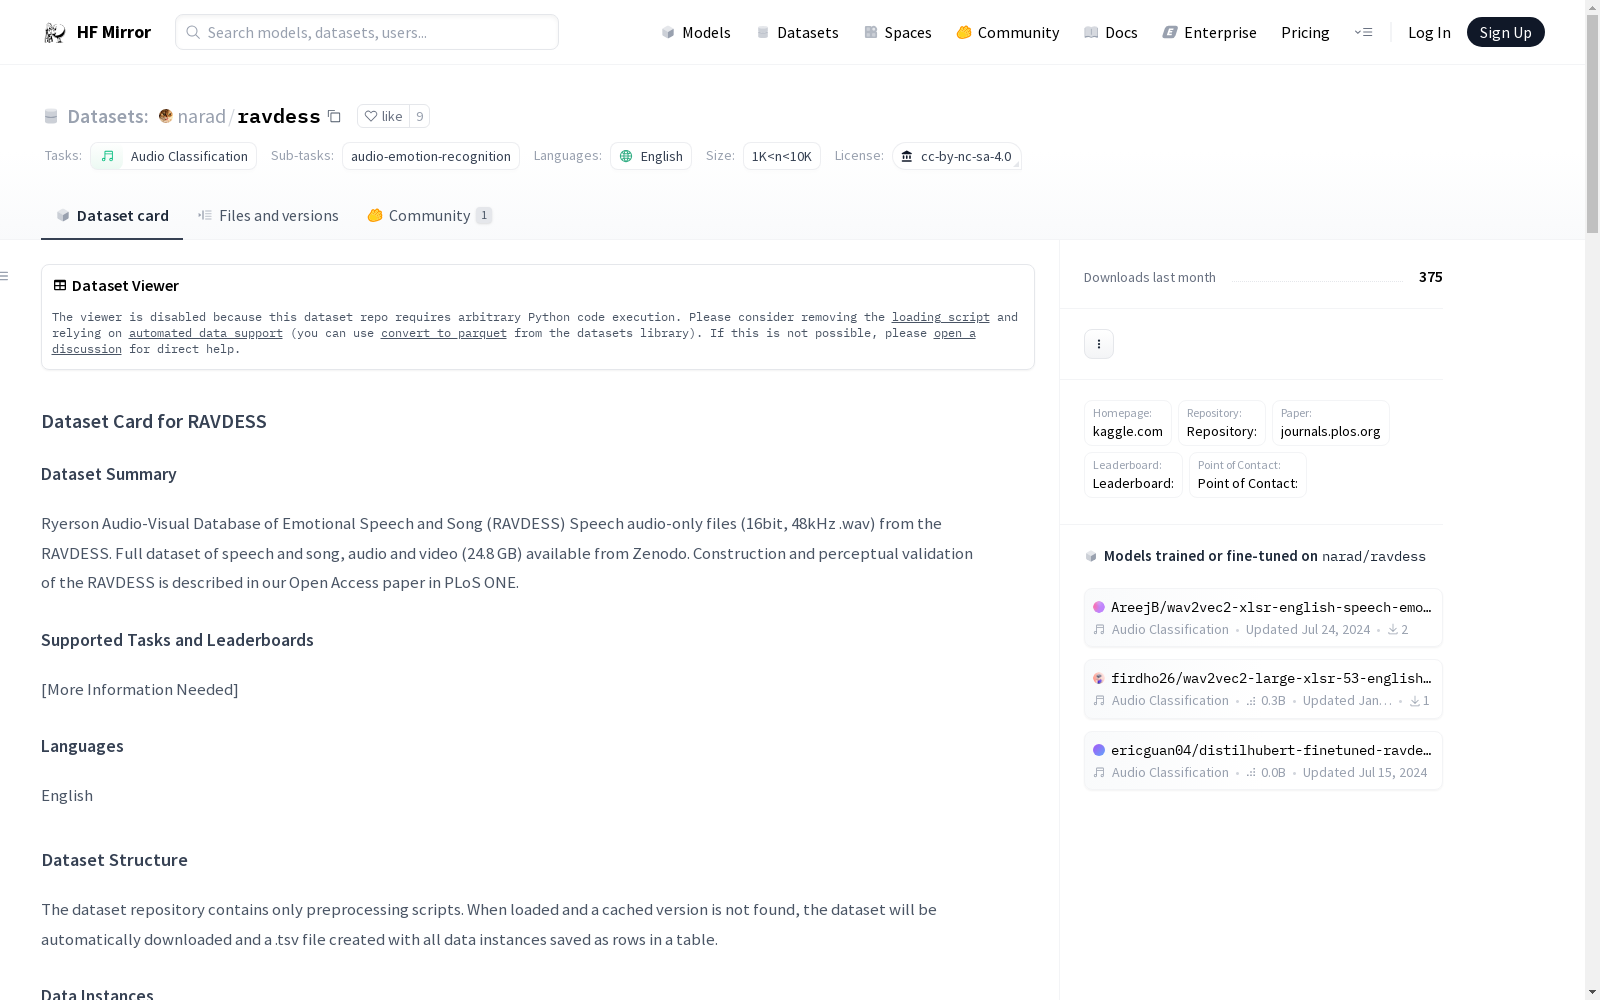Select the Dataset card tab
Image resolution: width=1600 pixels, height=1000 pixels.
pyautogui.click(x=112, y=216)
